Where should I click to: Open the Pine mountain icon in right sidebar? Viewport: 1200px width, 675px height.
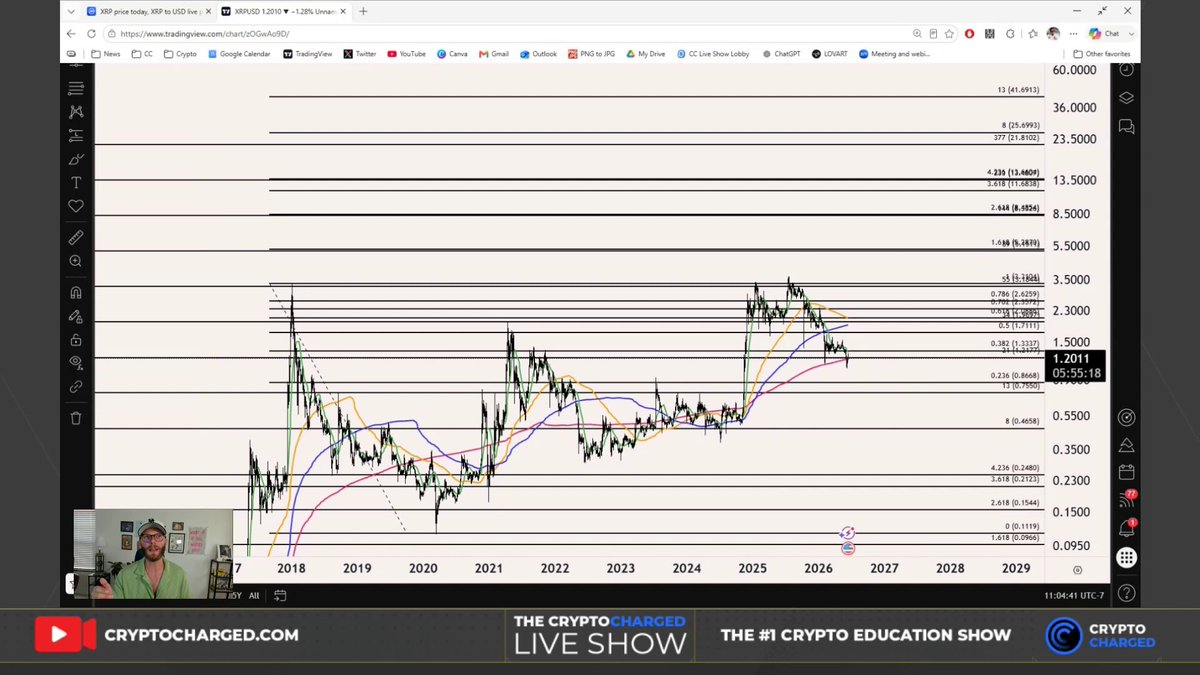[x=1127, y=445]
